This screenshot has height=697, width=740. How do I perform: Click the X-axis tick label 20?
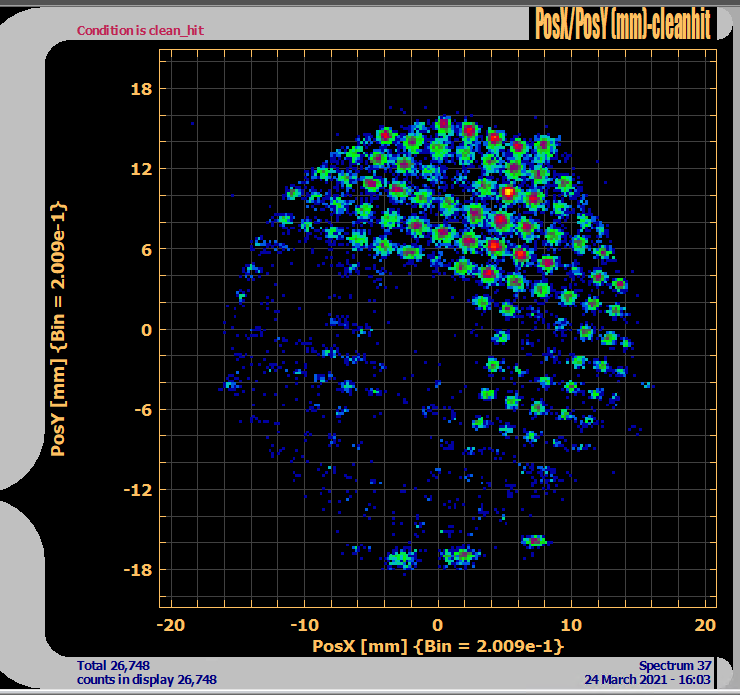(x=705, y=625)
